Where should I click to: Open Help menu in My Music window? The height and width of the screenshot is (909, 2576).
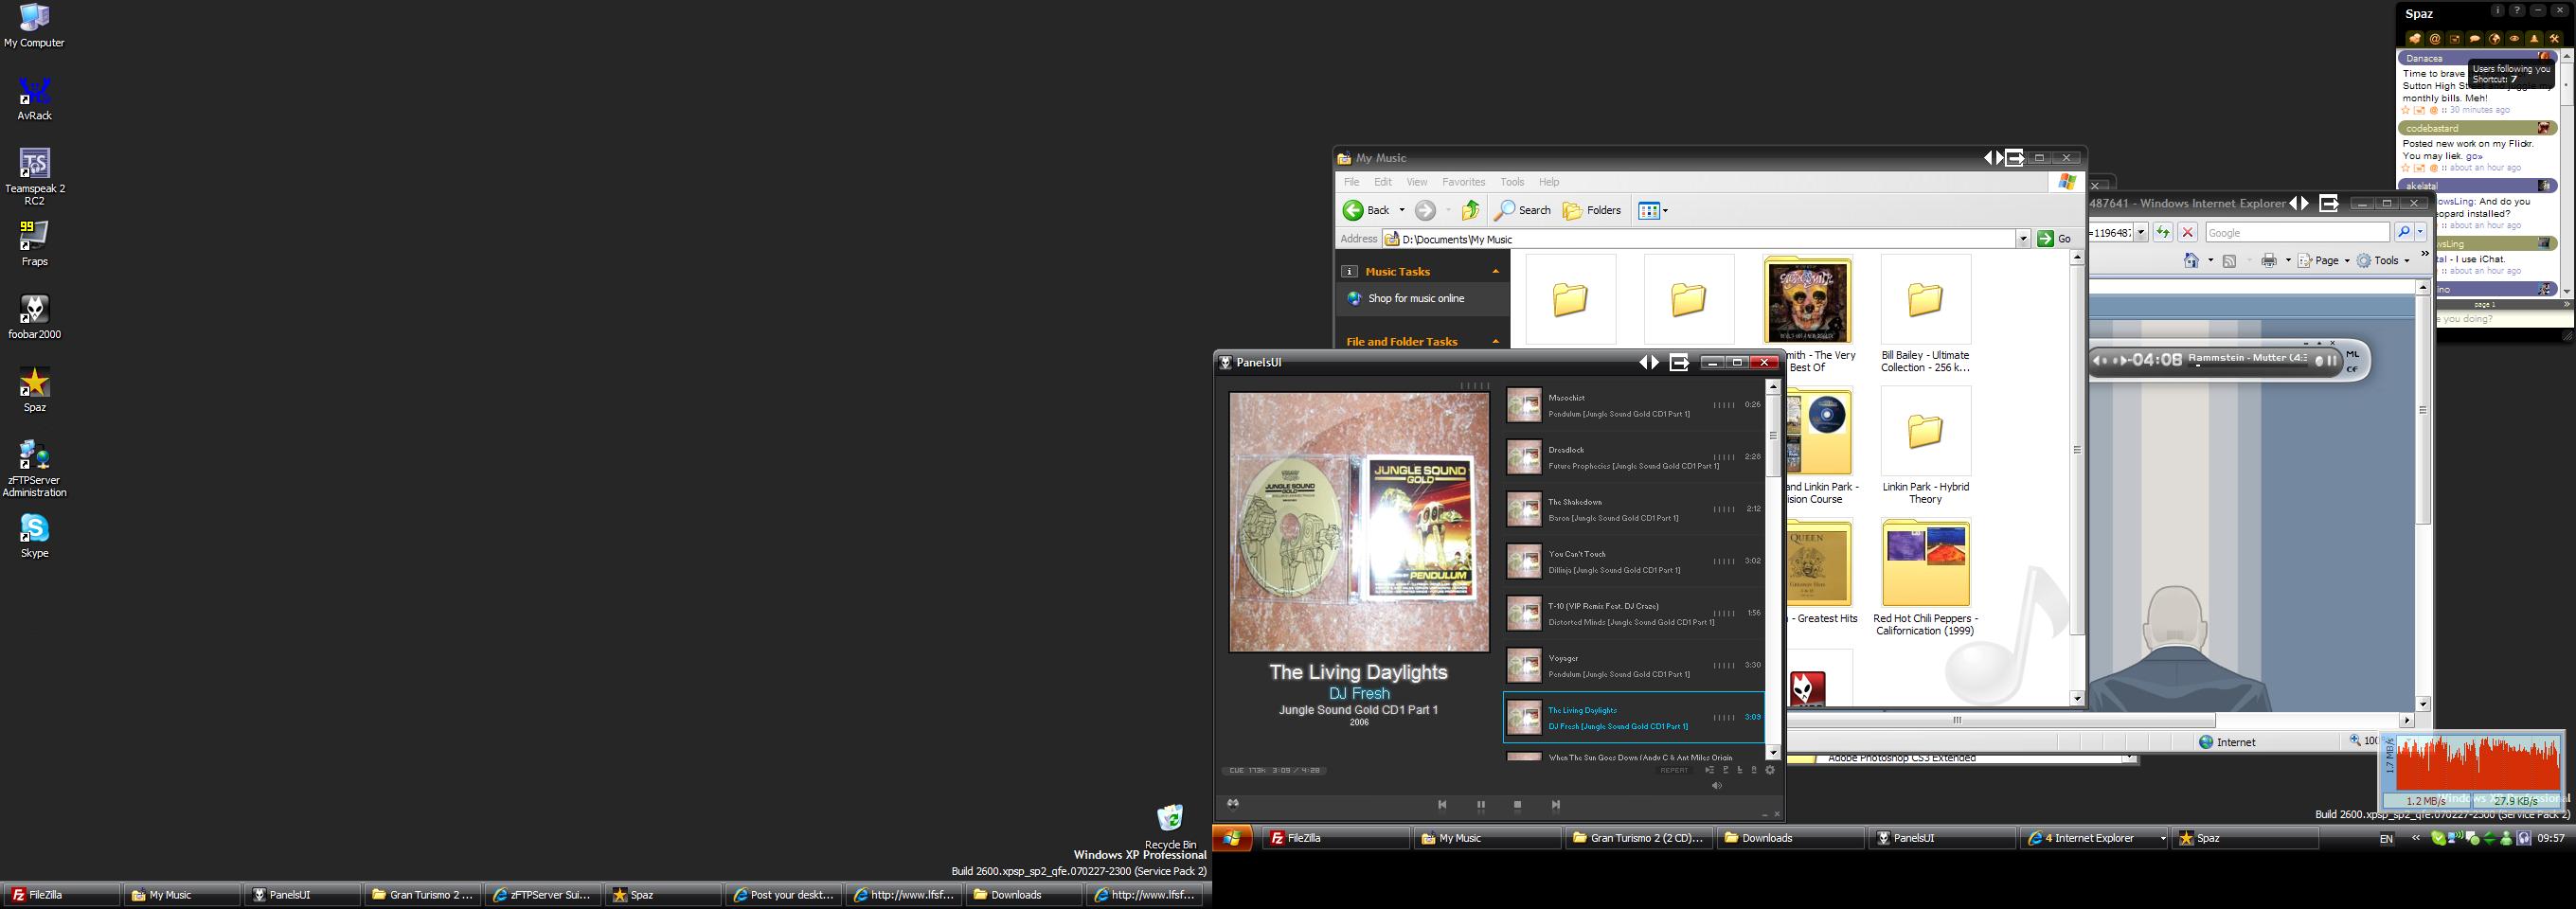1549,182
